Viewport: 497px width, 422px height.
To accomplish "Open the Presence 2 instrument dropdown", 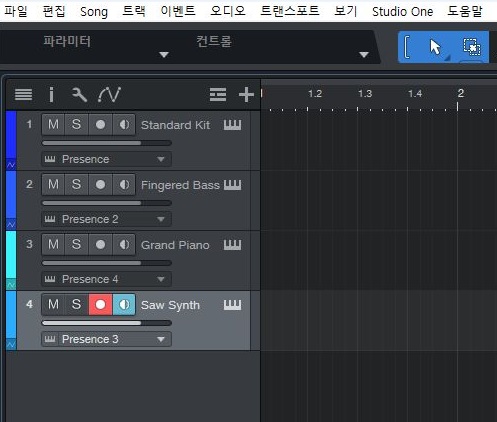I will 107,219.
